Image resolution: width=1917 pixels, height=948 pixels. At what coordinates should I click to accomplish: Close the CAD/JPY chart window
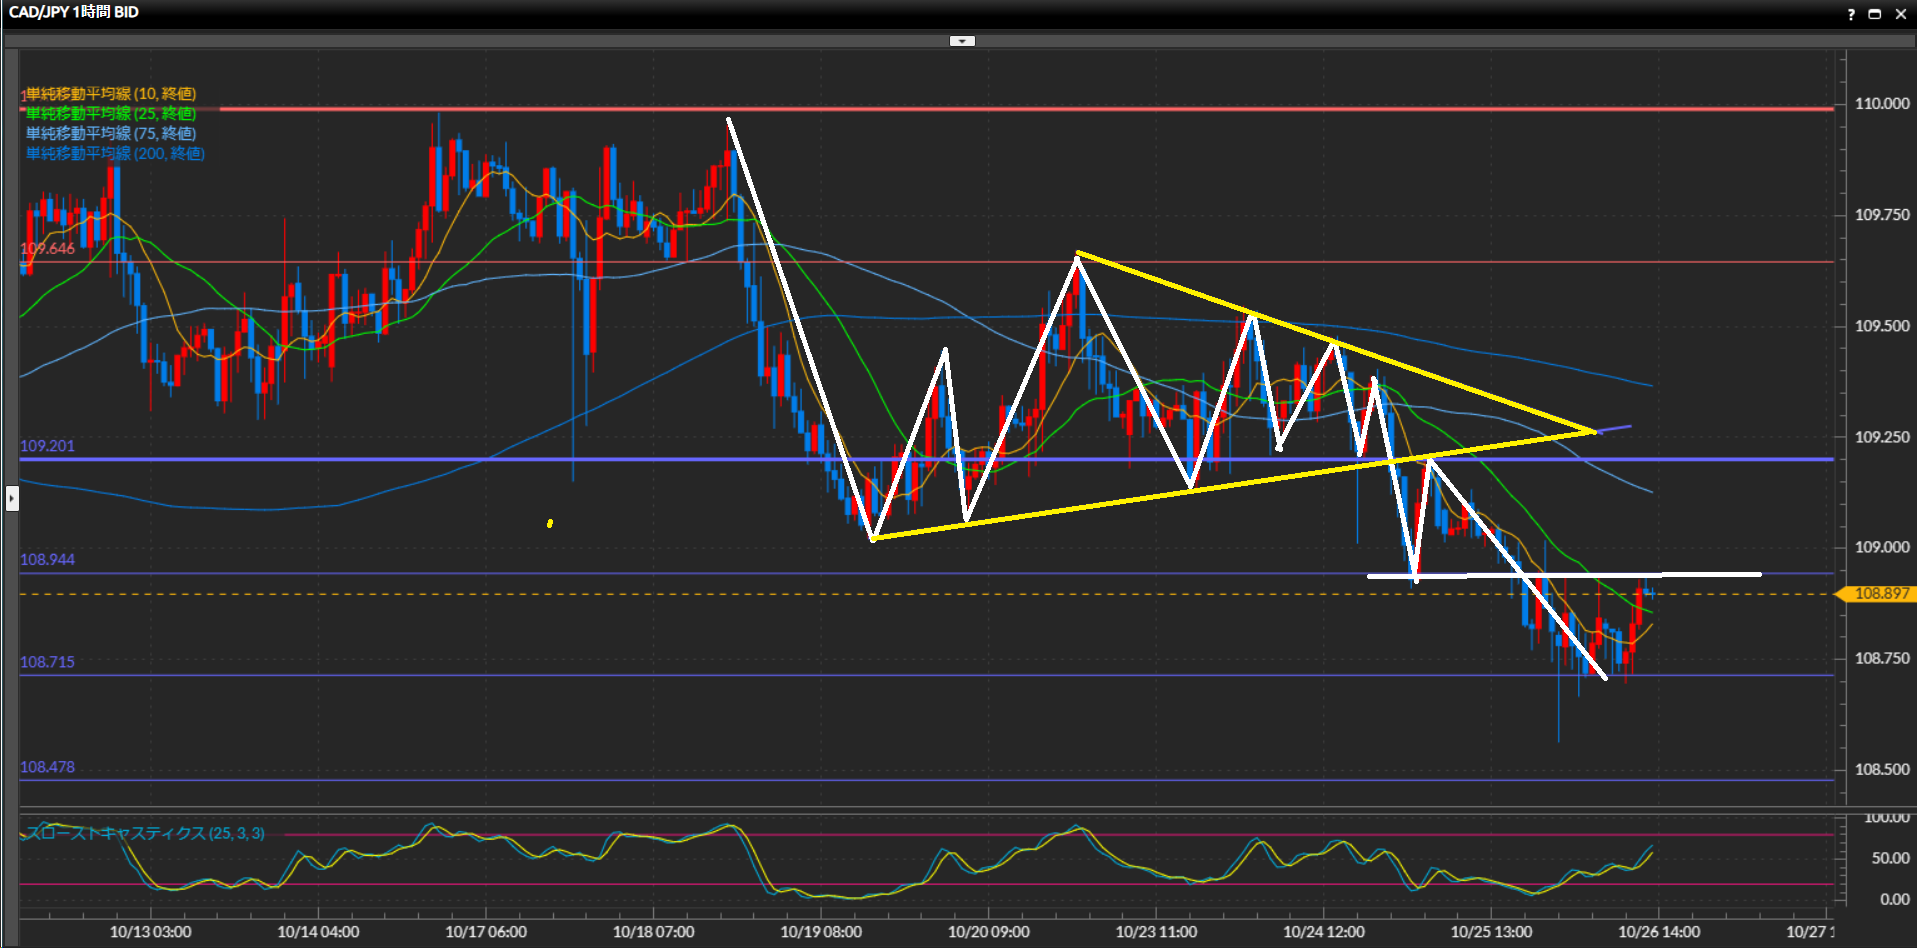1901,14
